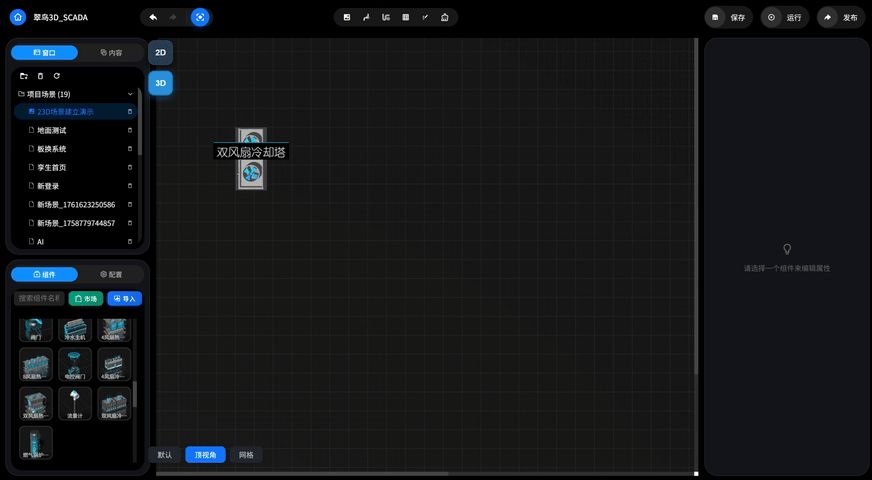Viewport: 872px width, 480px height.
Task: Switch canvas to 2D mode
Action: pyautogui.click(x=160, y=52)
